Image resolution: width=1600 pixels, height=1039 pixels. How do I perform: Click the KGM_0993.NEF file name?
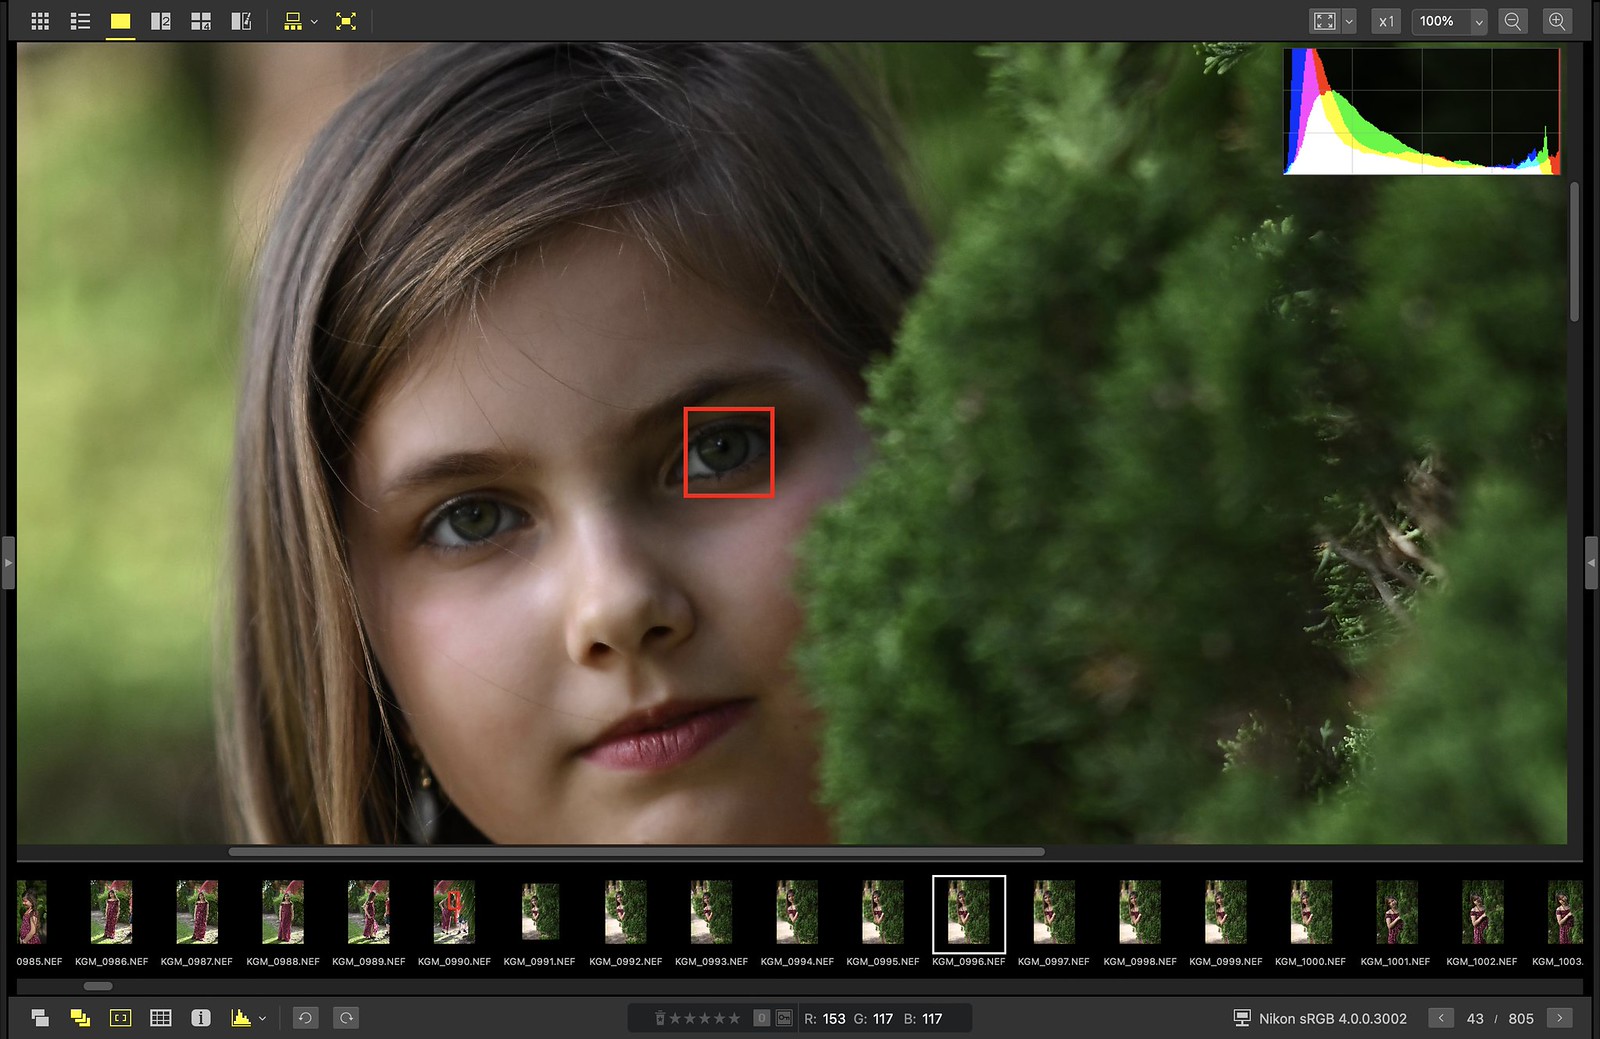point(711,961)
